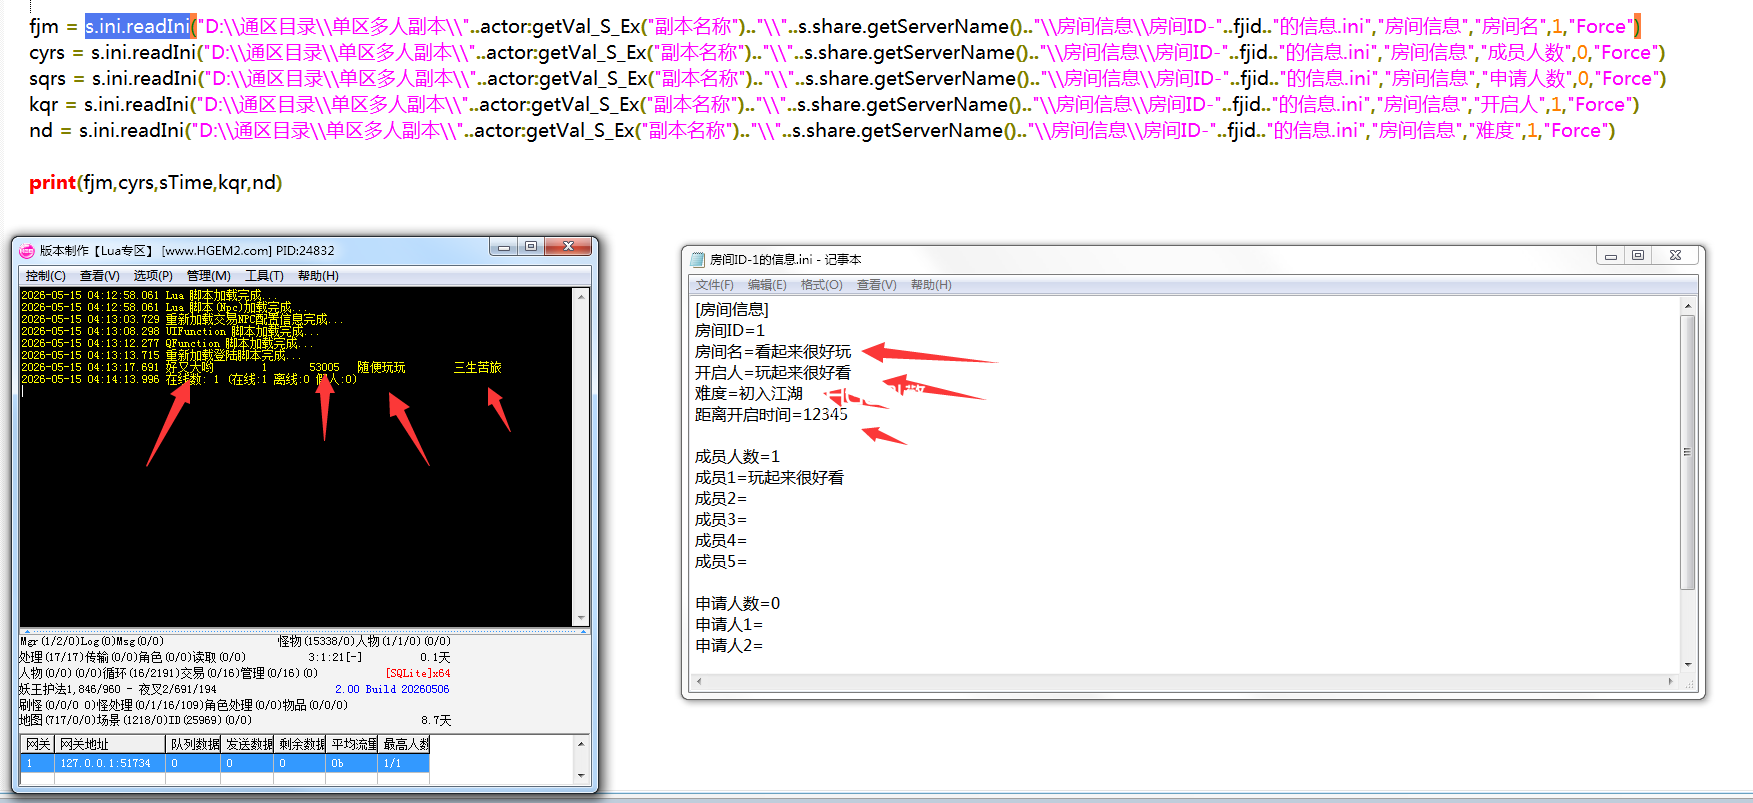Click the Mgr(1/2/0)Log(0)Msg(0/0) status line

[x=92, y=641]
